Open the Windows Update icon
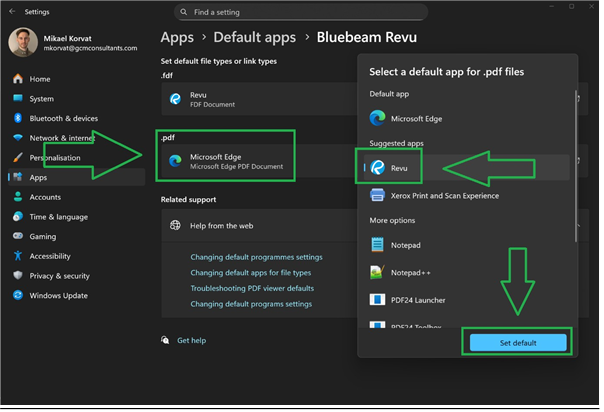The width and height of the screenshot is (604, 412). 18,295
